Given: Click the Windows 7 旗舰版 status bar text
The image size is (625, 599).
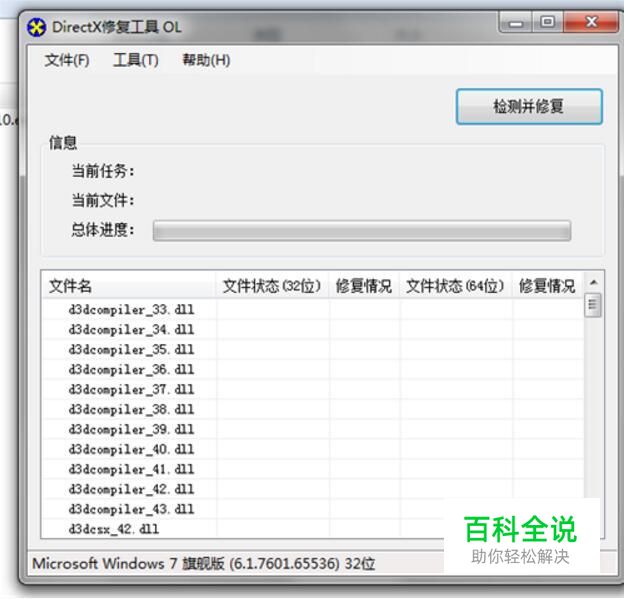Looking at the screenshot, I should click(x=204, y=564).
